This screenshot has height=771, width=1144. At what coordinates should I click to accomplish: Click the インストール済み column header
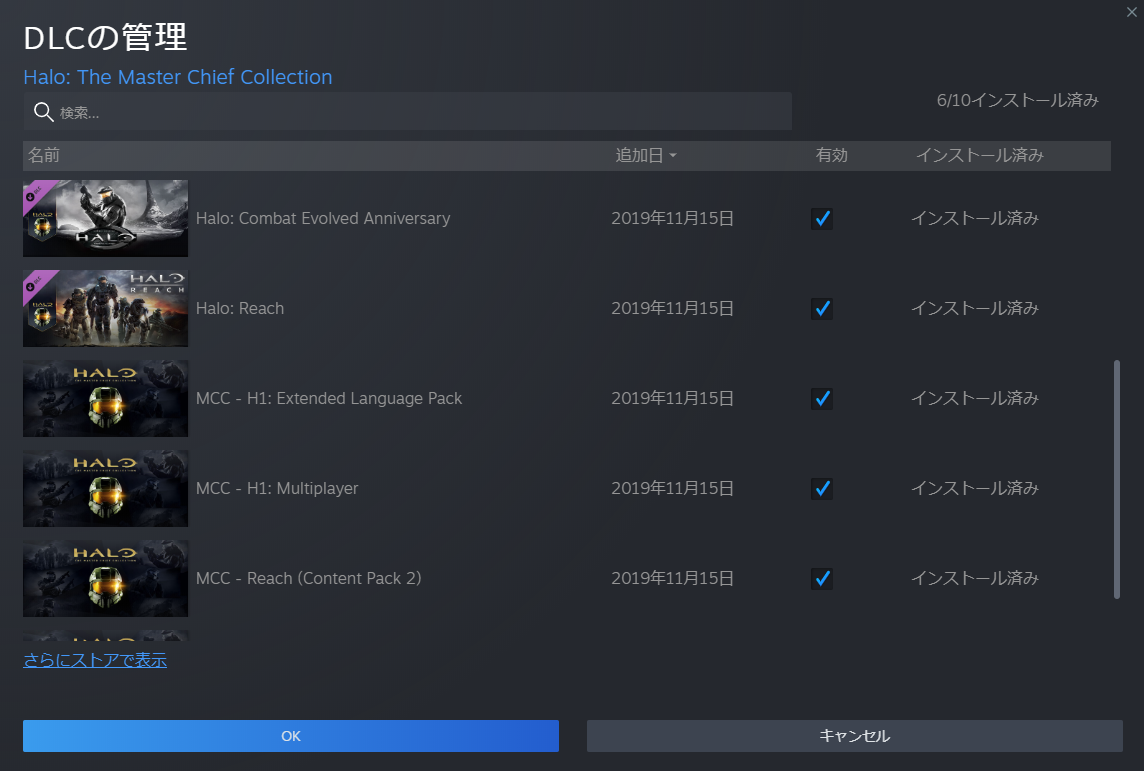(980, 155)
